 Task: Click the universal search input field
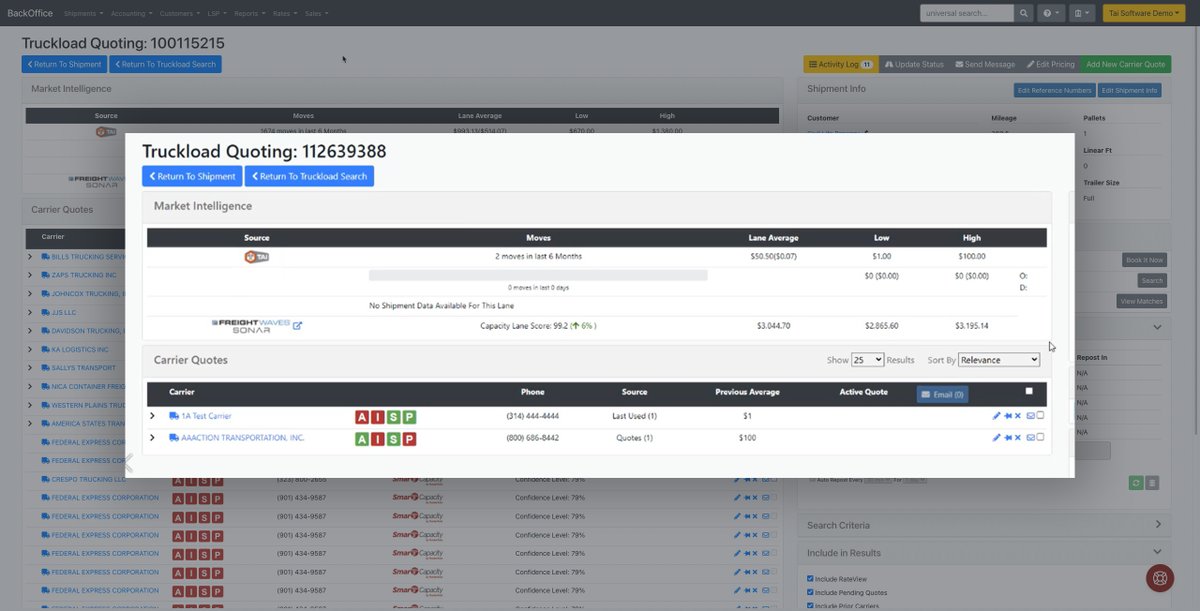pyautogui.click(x=966, y=13)
